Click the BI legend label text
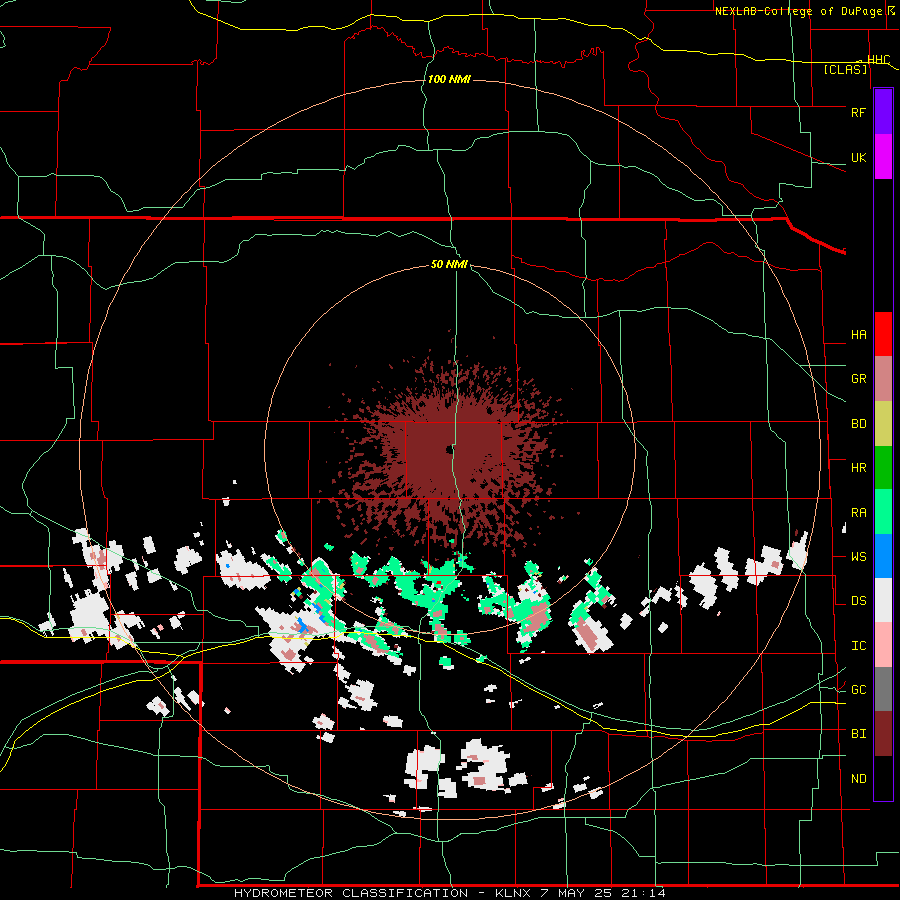Screen dimensions: 900x900 point(859,734)
